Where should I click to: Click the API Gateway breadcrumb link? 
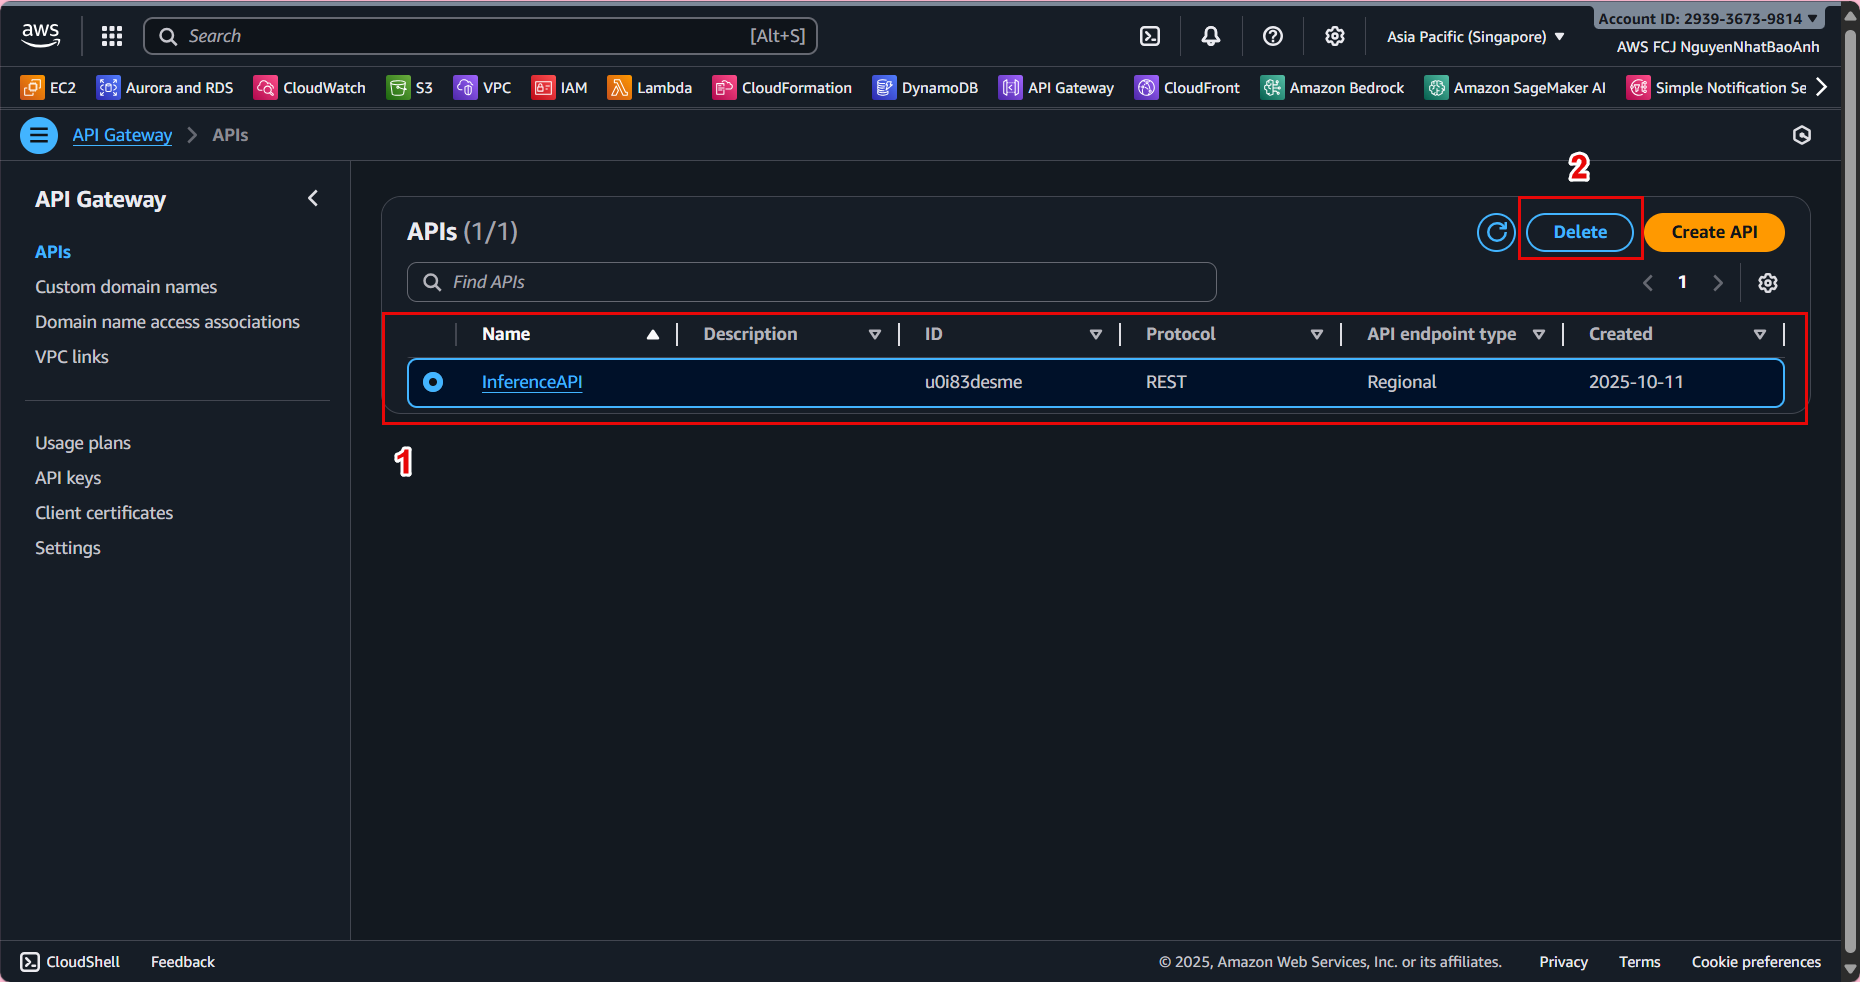coord(122,135)
